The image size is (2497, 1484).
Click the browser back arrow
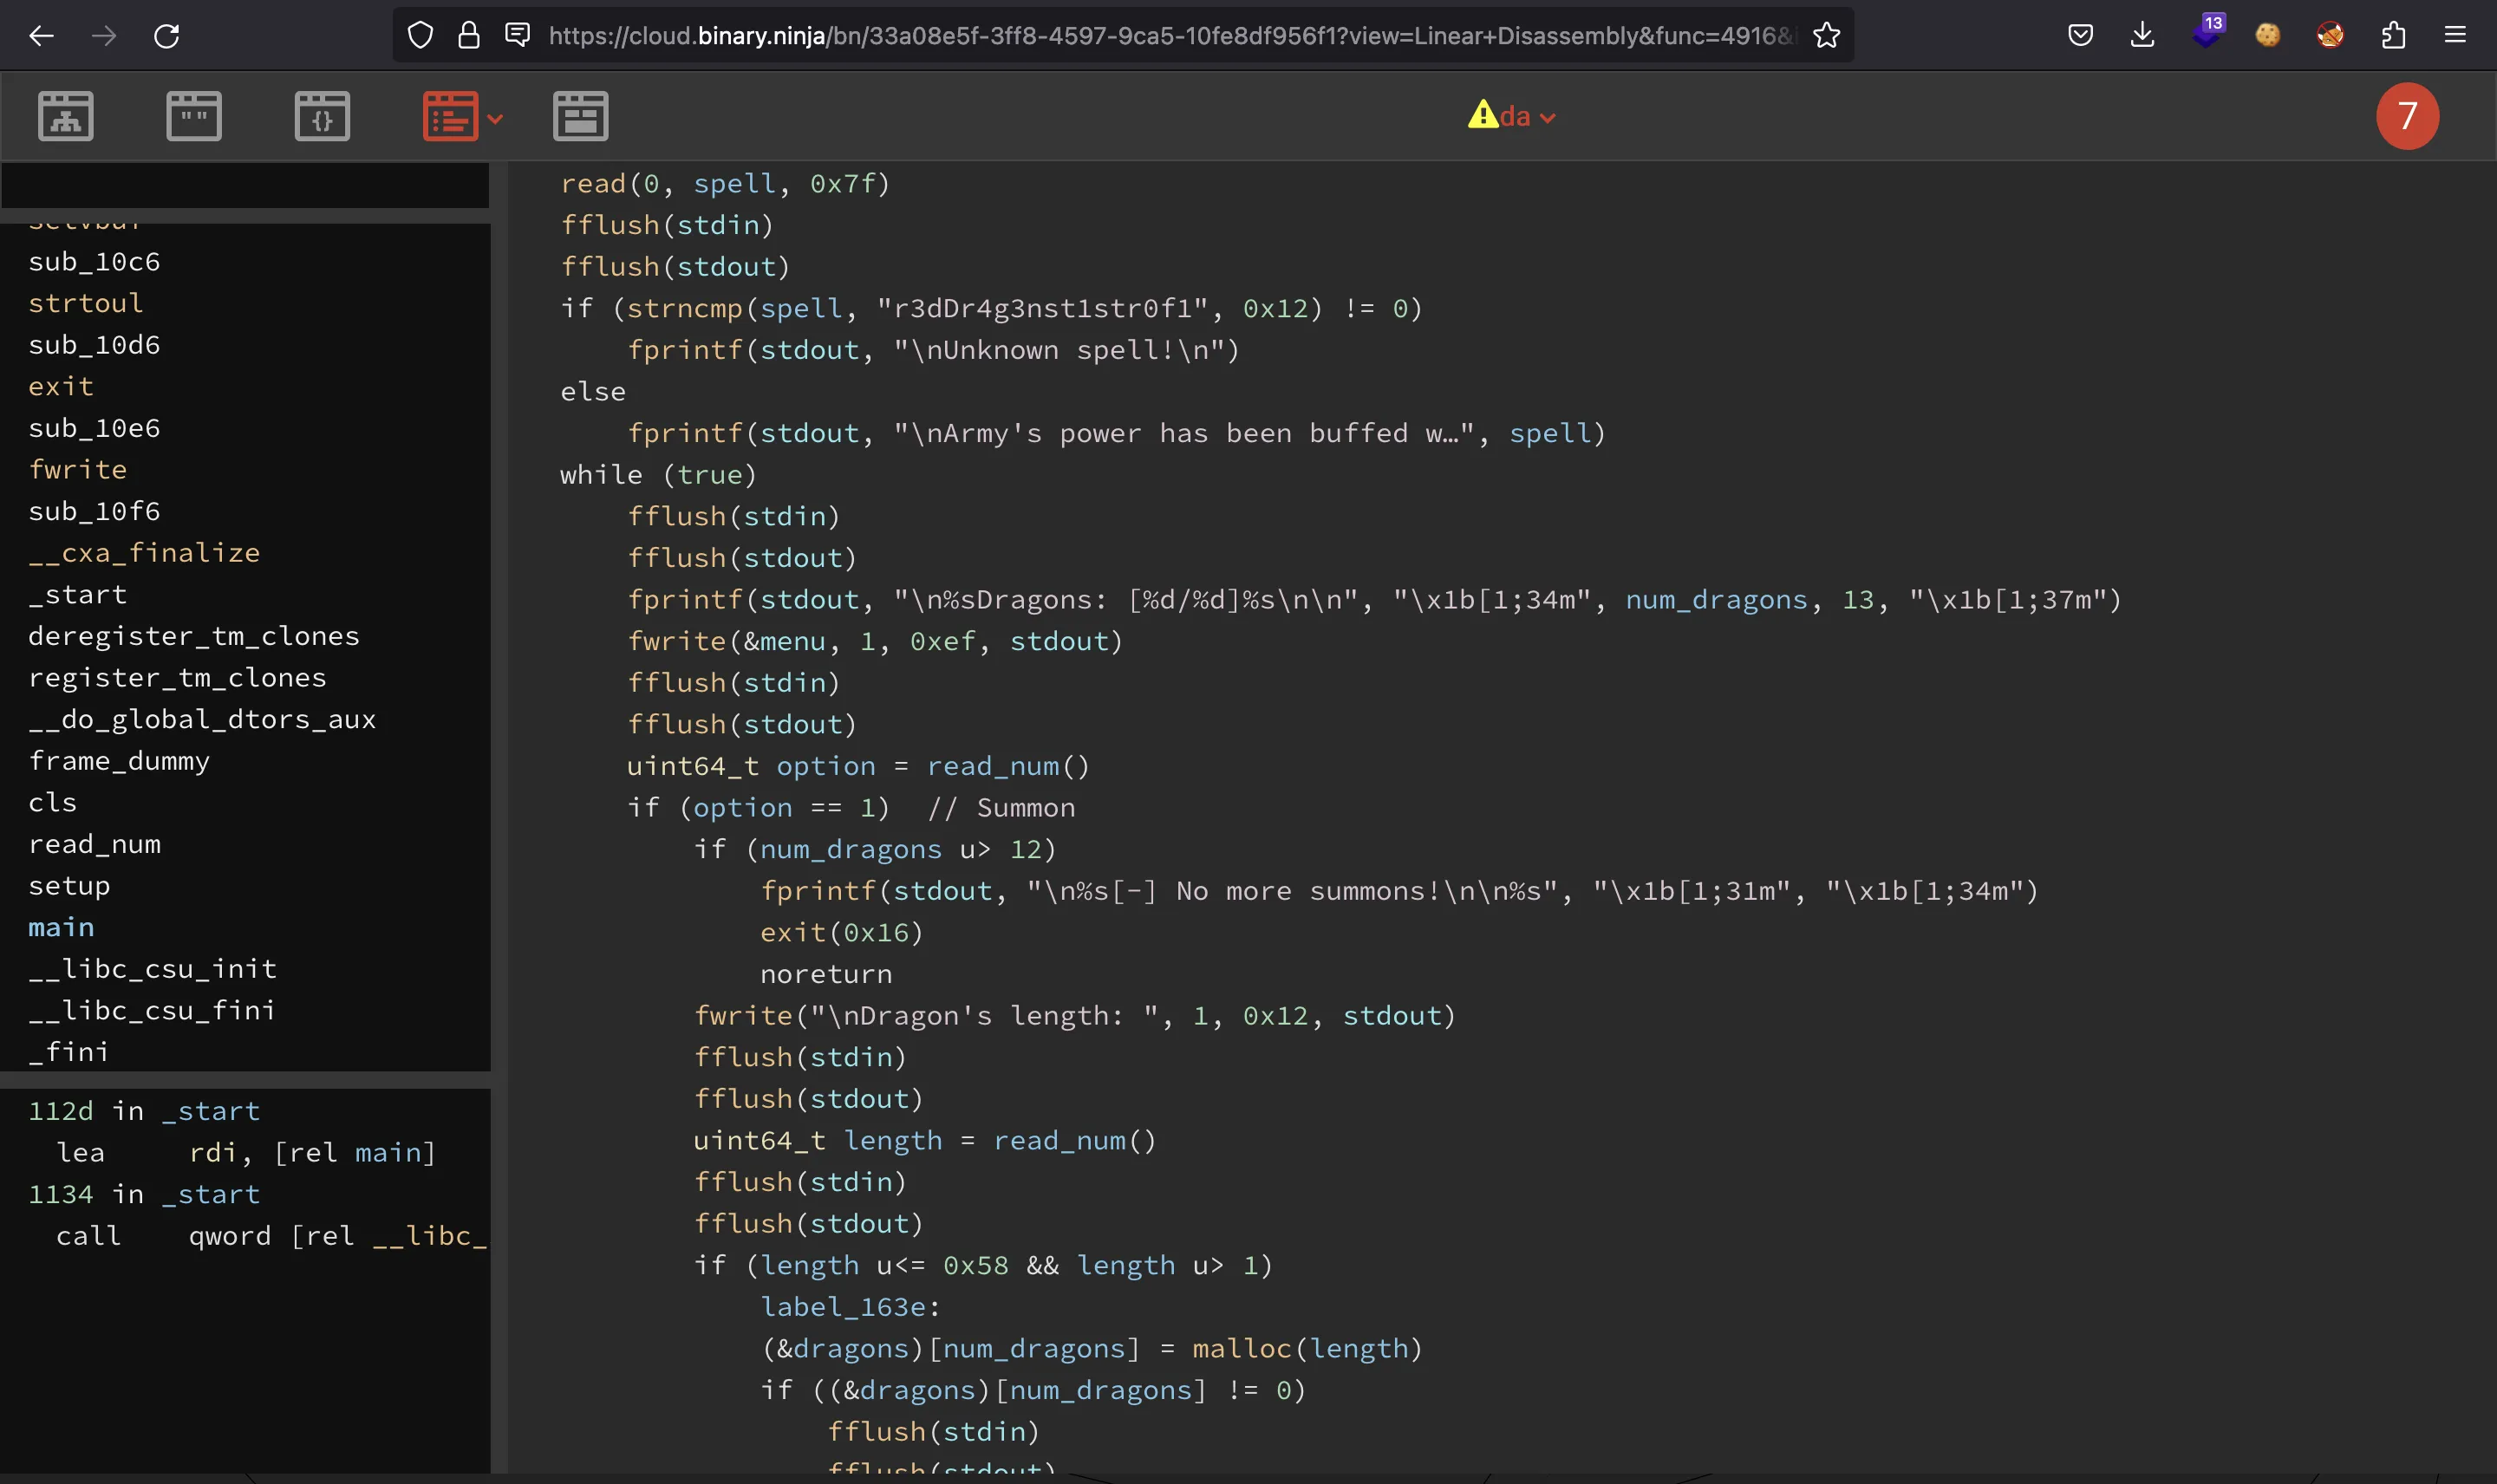click(x=41, y=36)
